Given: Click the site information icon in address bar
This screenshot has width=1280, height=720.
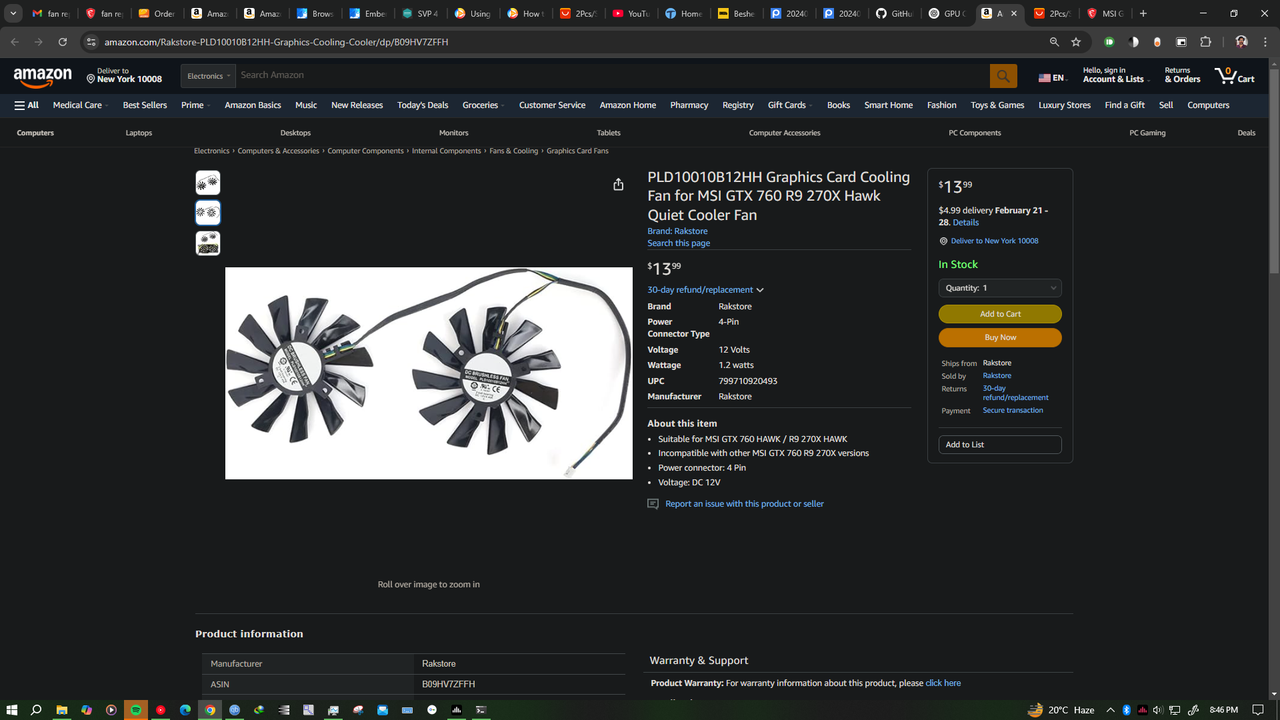Looking at the screenshot, I should point(91,42).
